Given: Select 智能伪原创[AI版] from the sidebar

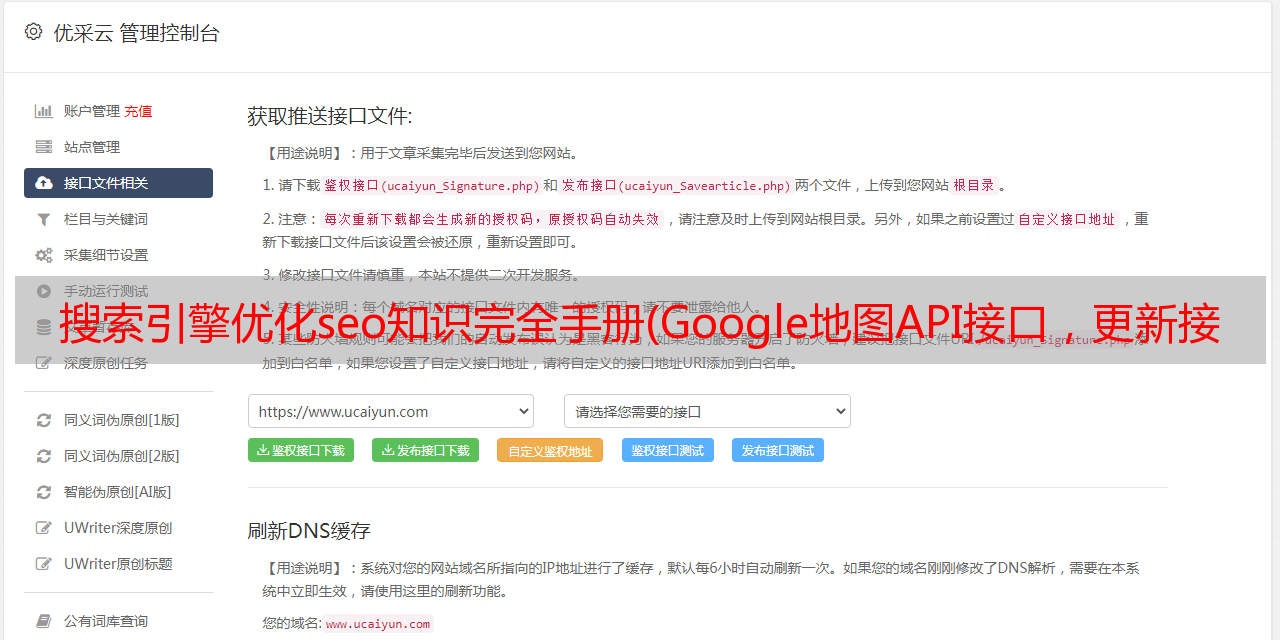Looking at the screenshot, I should [x=117, y=492].
